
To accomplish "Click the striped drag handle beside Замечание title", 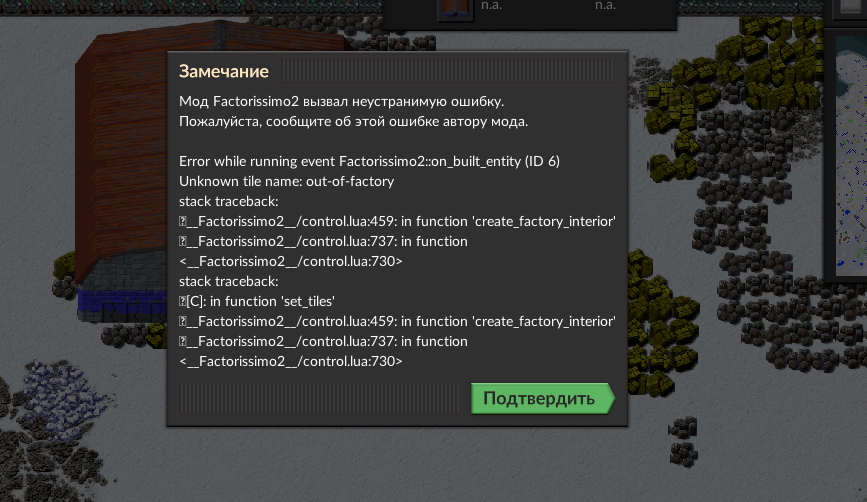I will pyautogui.click(x=448, y=71).
